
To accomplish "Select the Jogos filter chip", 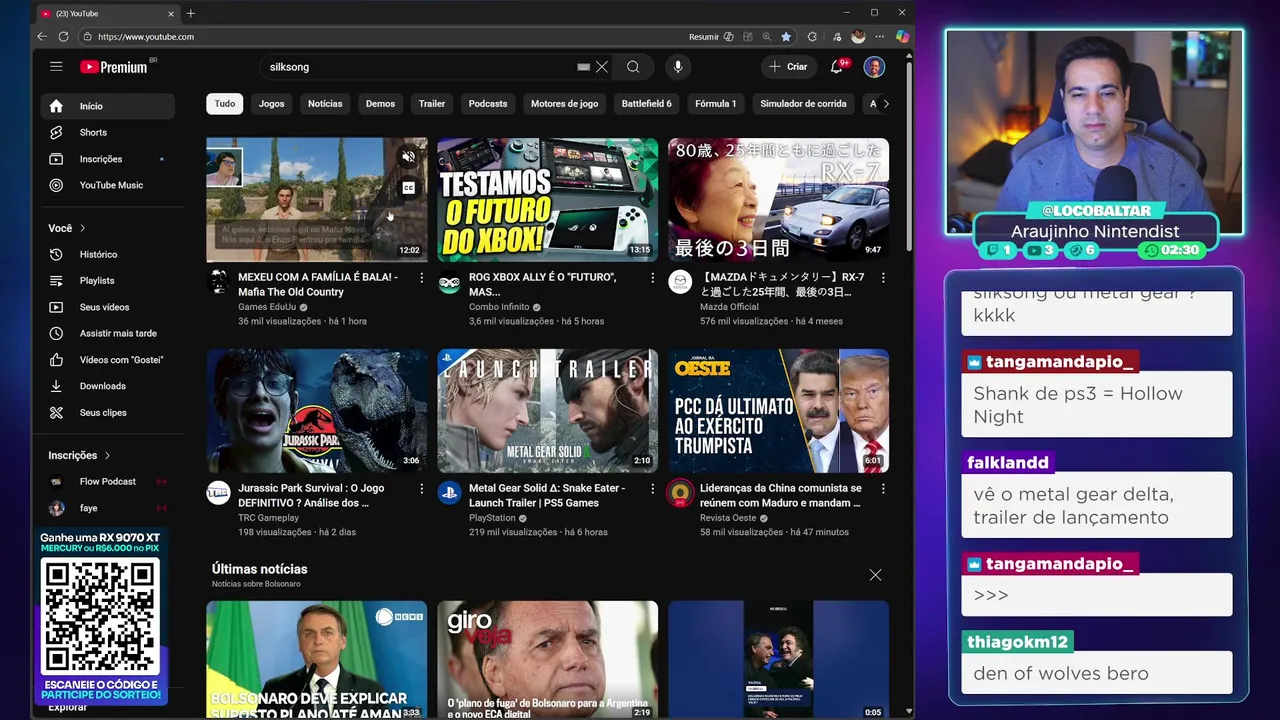I will pyautogui.click(x=271, y=104).
